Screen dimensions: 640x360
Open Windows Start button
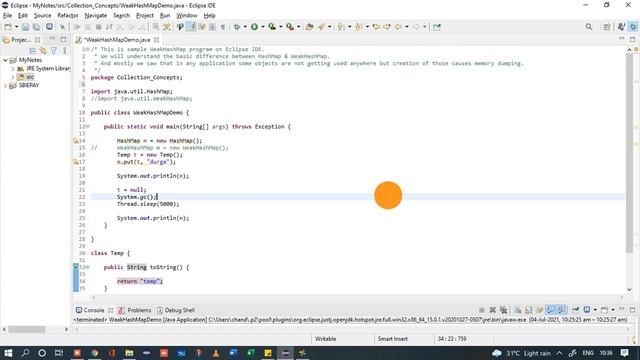point(8,353)
